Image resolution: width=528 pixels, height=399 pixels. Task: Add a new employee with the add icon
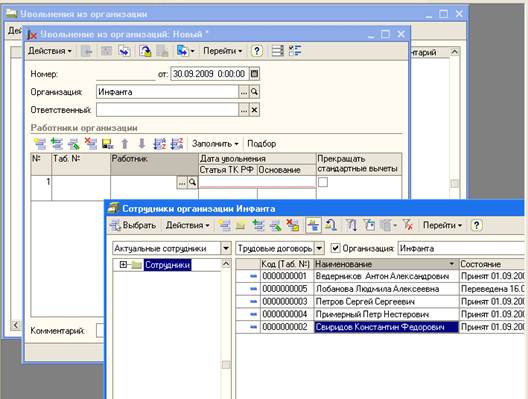(x=224, y=225)
